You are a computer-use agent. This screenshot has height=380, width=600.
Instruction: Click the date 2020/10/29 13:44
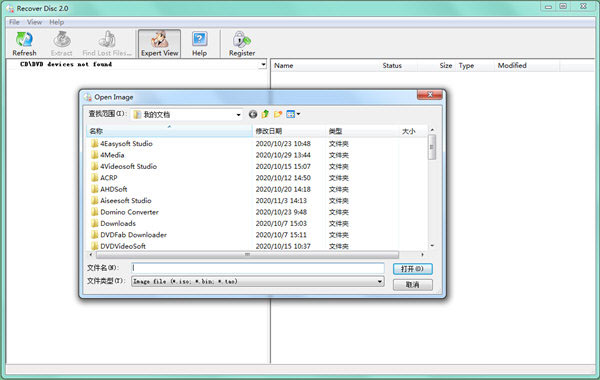pos(283,155)
